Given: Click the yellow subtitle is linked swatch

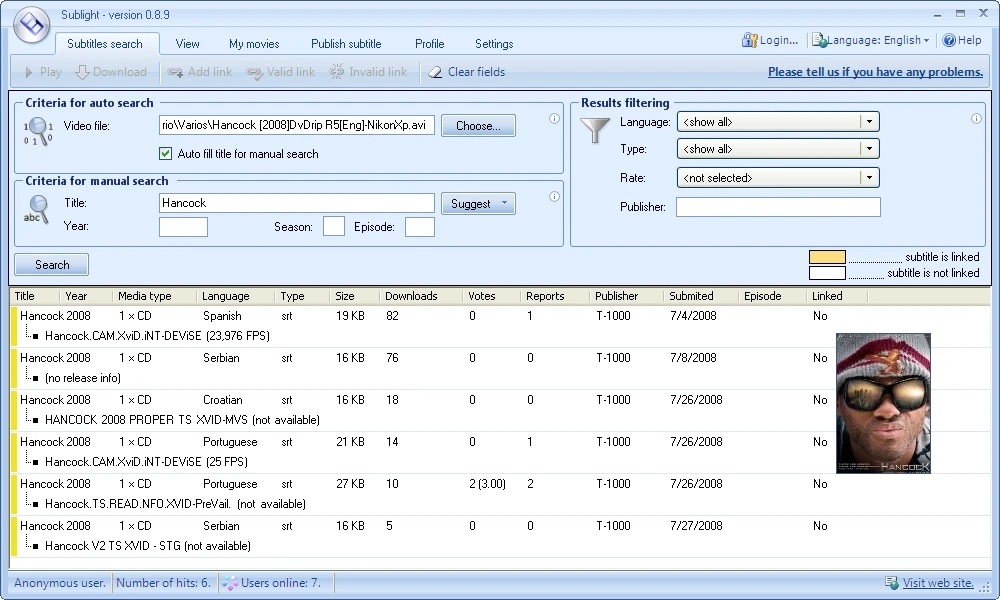Looking at the screenshot, I should click(827, 257).
